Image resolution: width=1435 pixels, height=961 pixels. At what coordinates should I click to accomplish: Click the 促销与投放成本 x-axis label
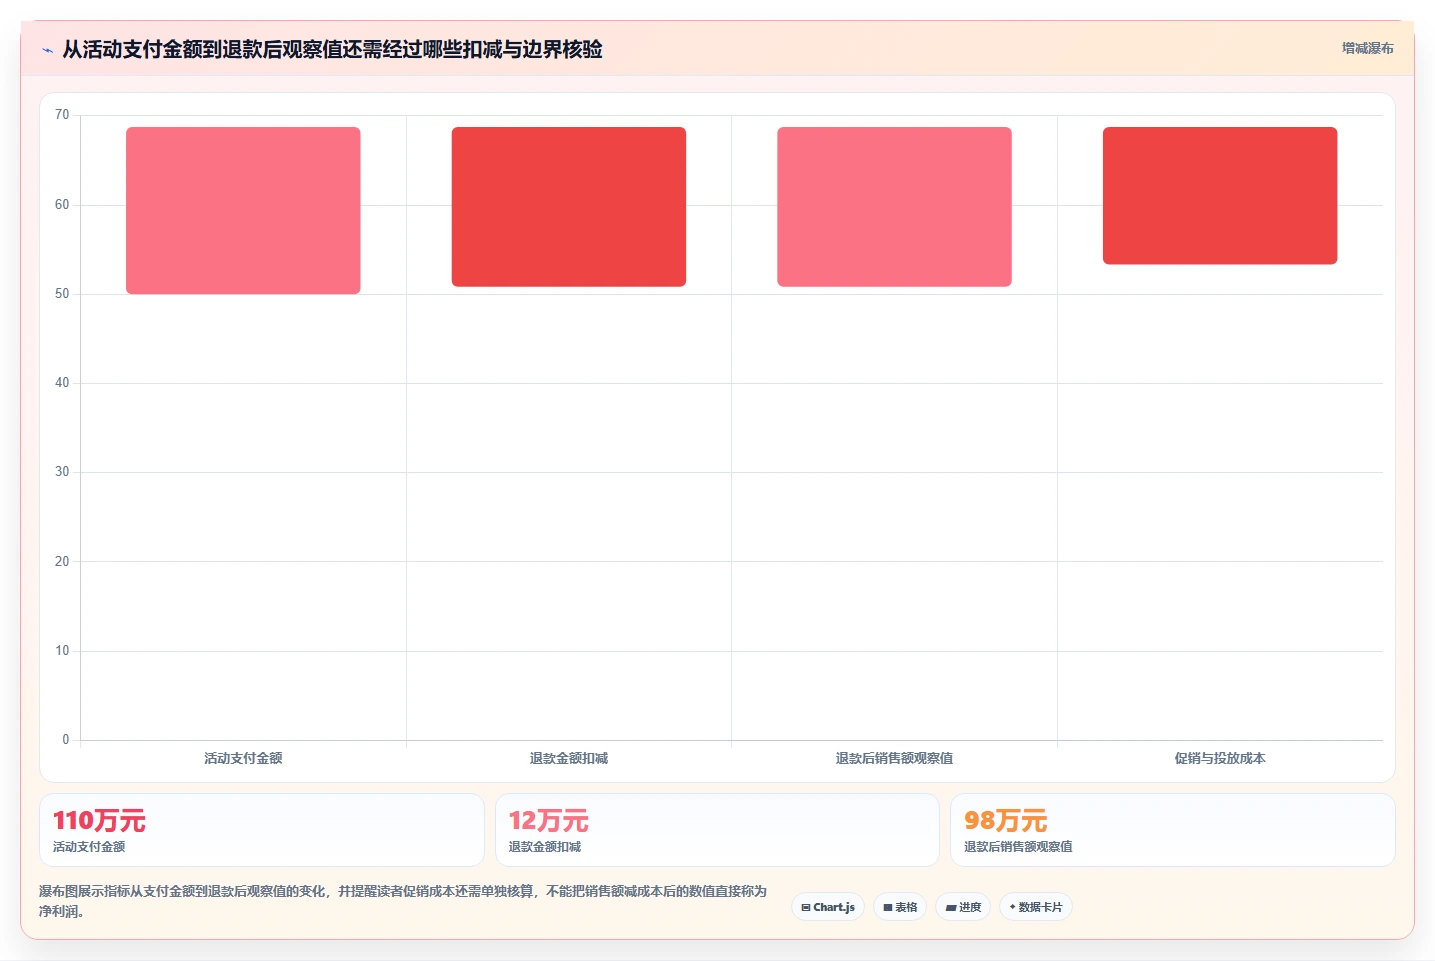tap(1220, 758)
